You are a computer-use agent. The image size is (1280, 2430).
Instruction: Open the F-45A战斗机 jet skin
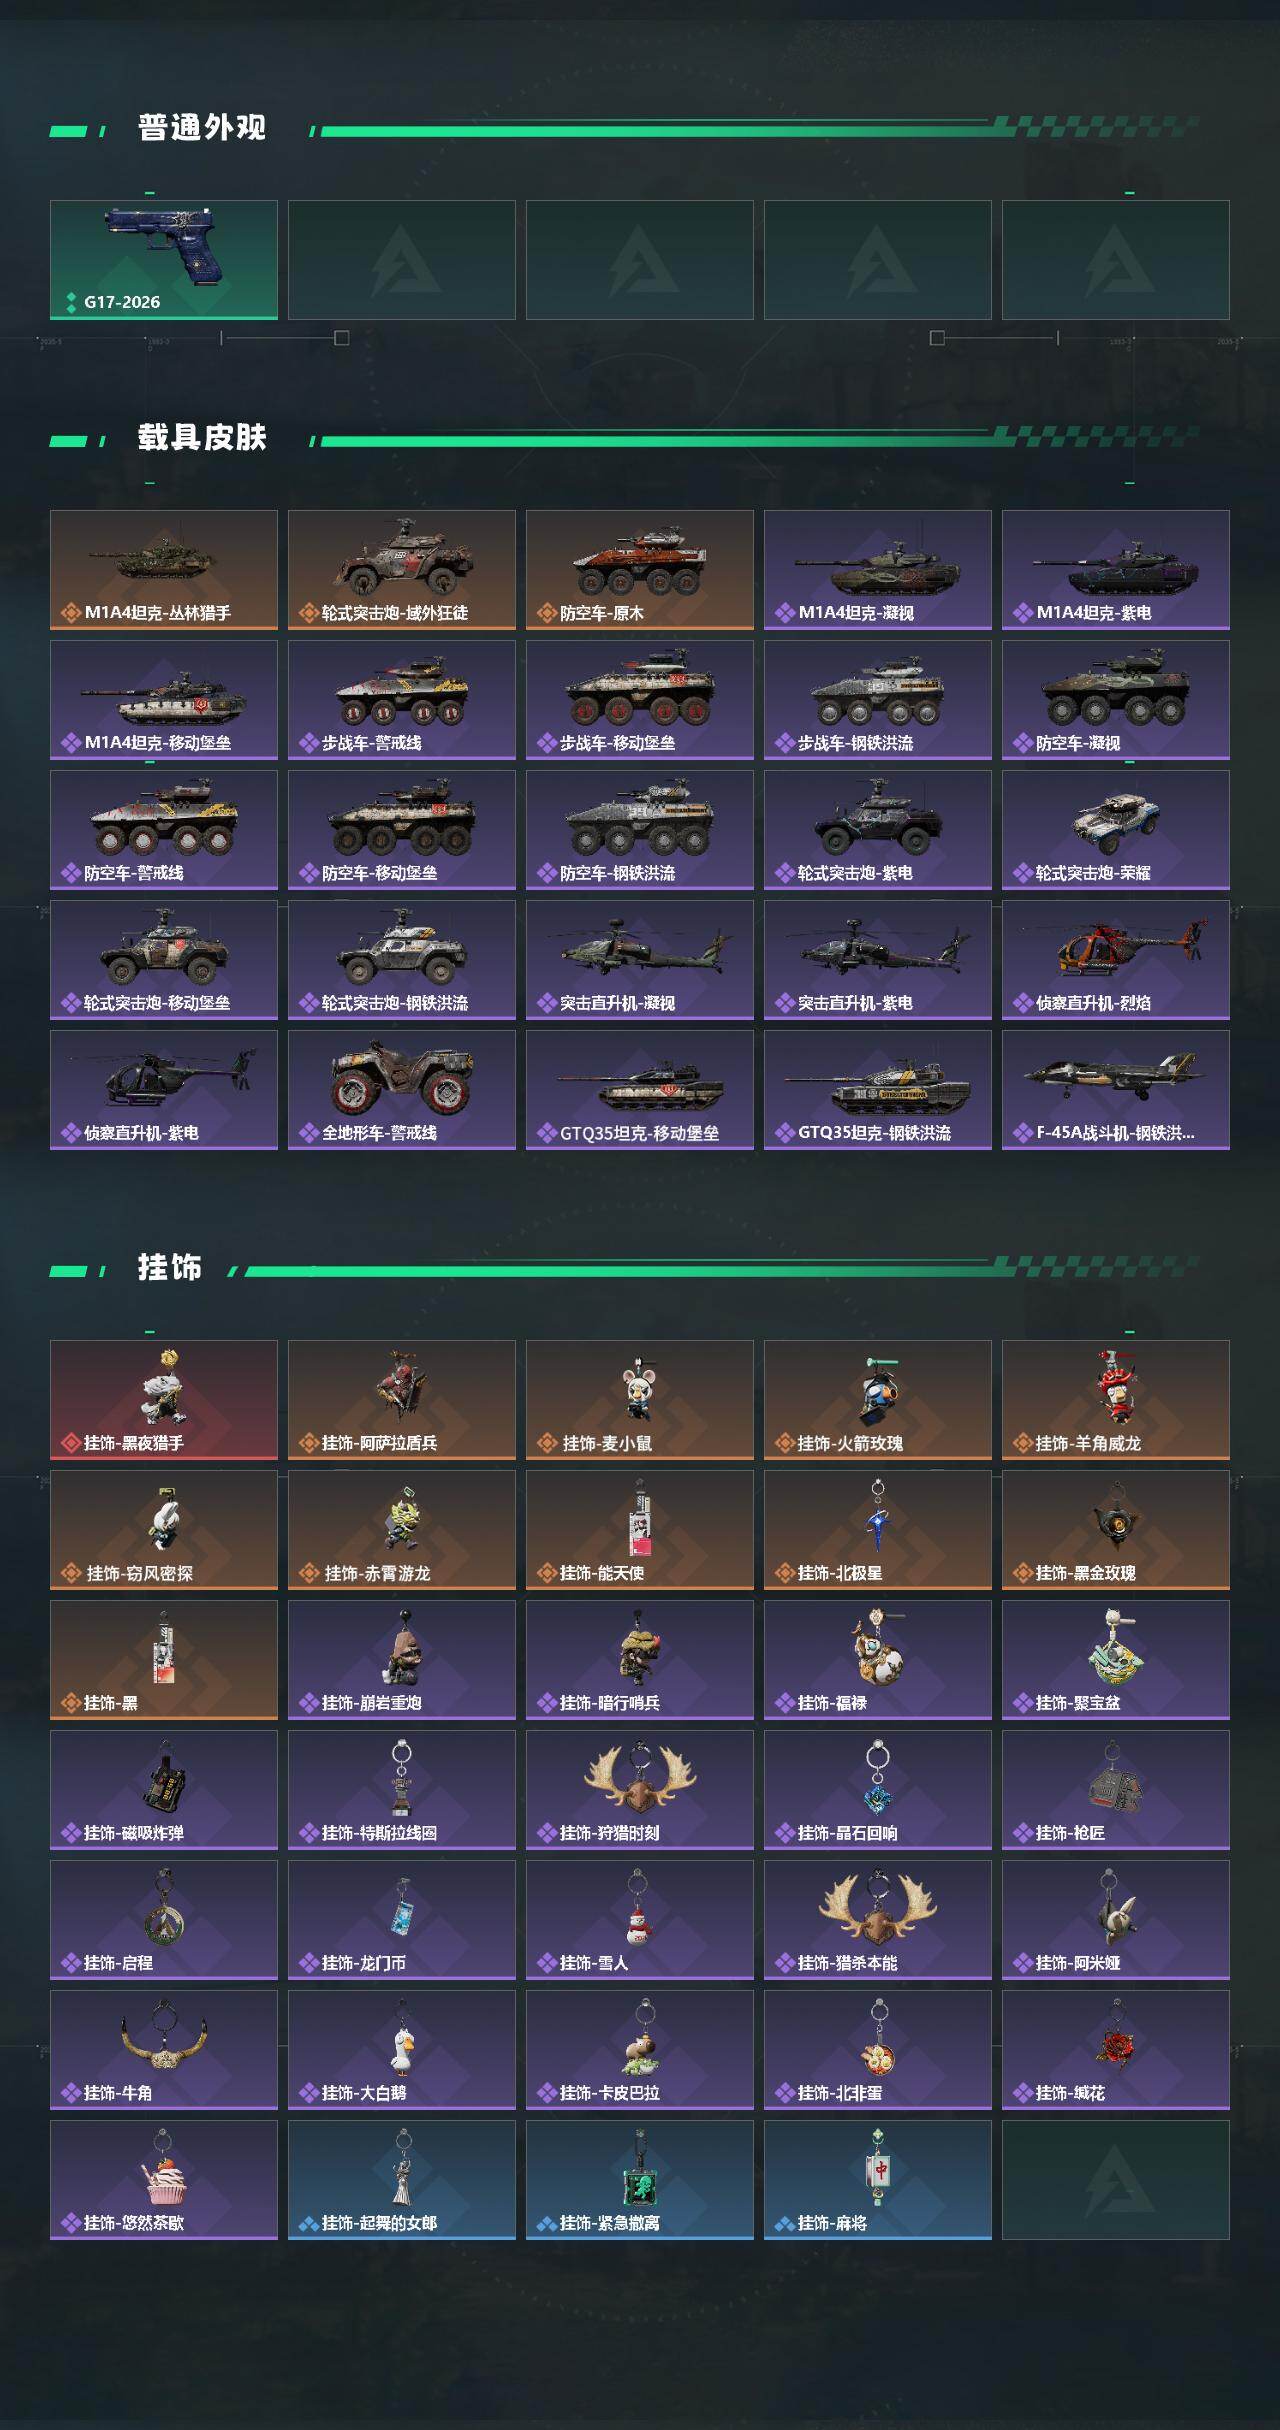(1116, 1090)
